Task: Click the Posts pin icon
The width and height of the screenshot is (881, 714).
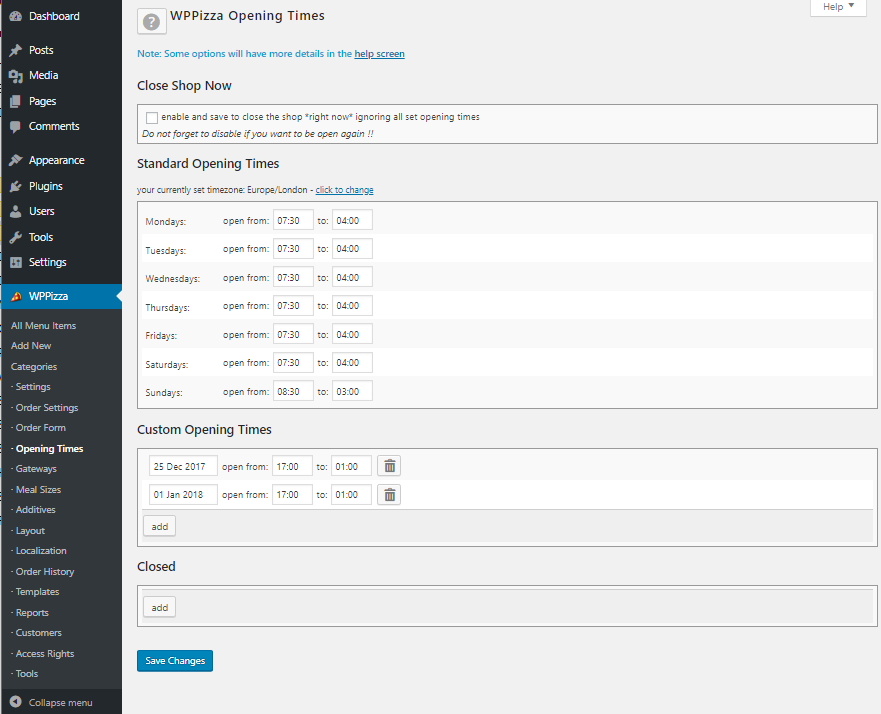Action: [15, 50]
